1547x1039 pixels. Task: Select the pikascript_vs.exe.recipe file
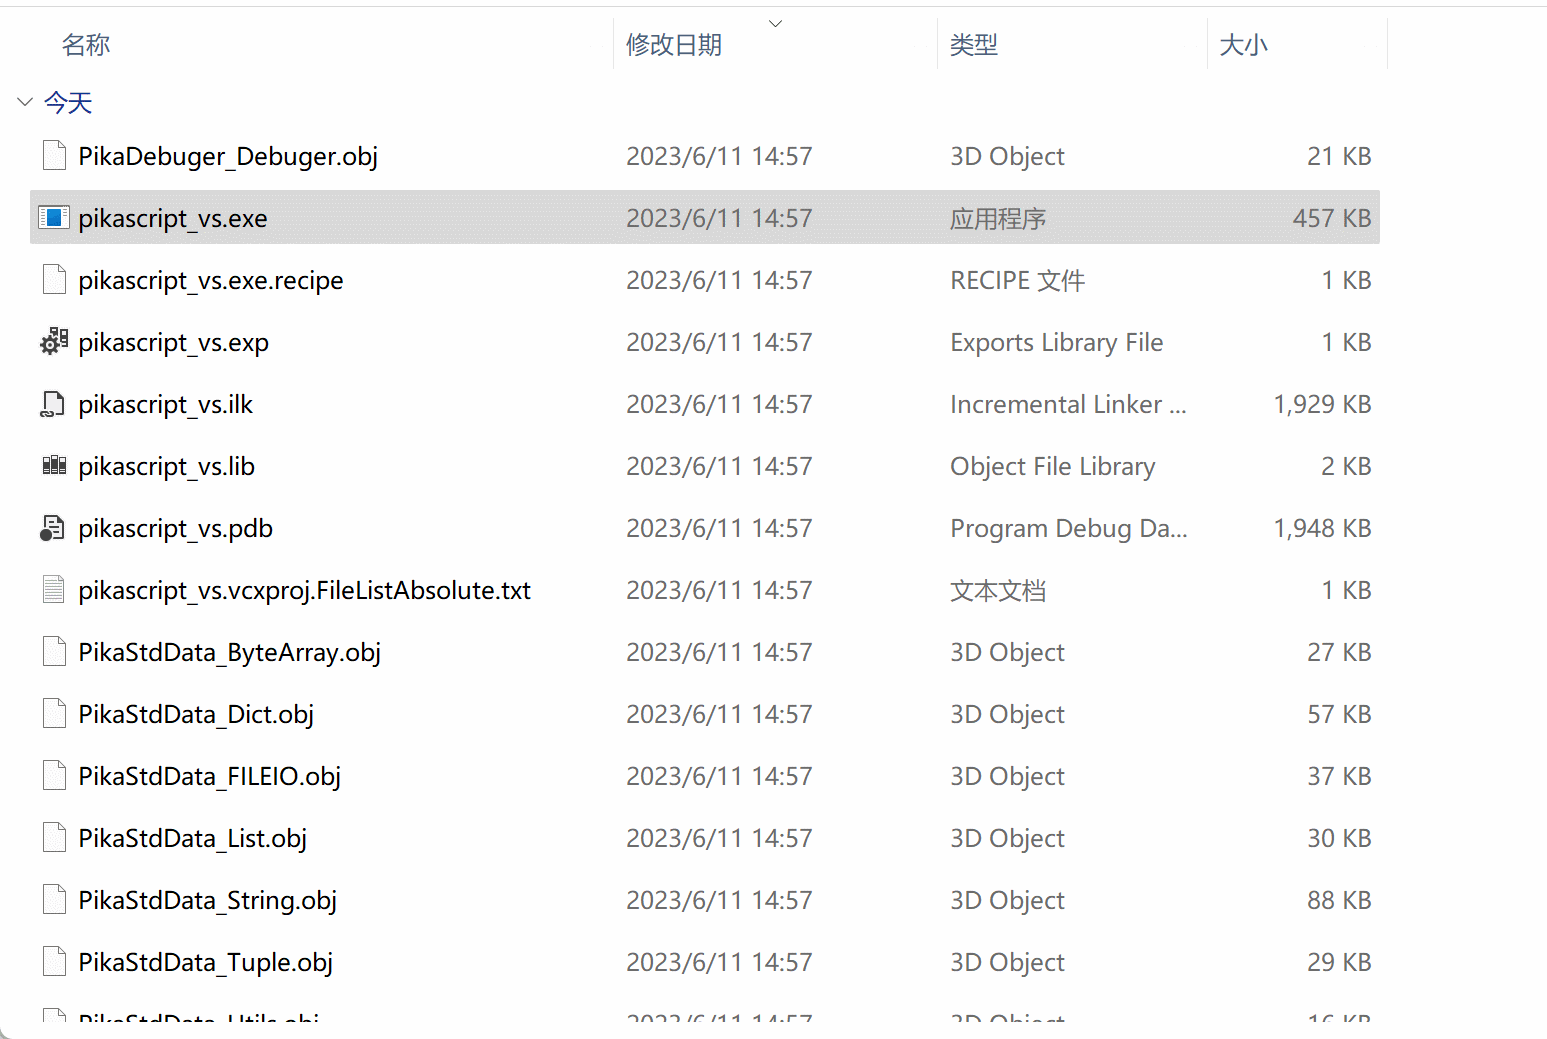coord(210,280)
